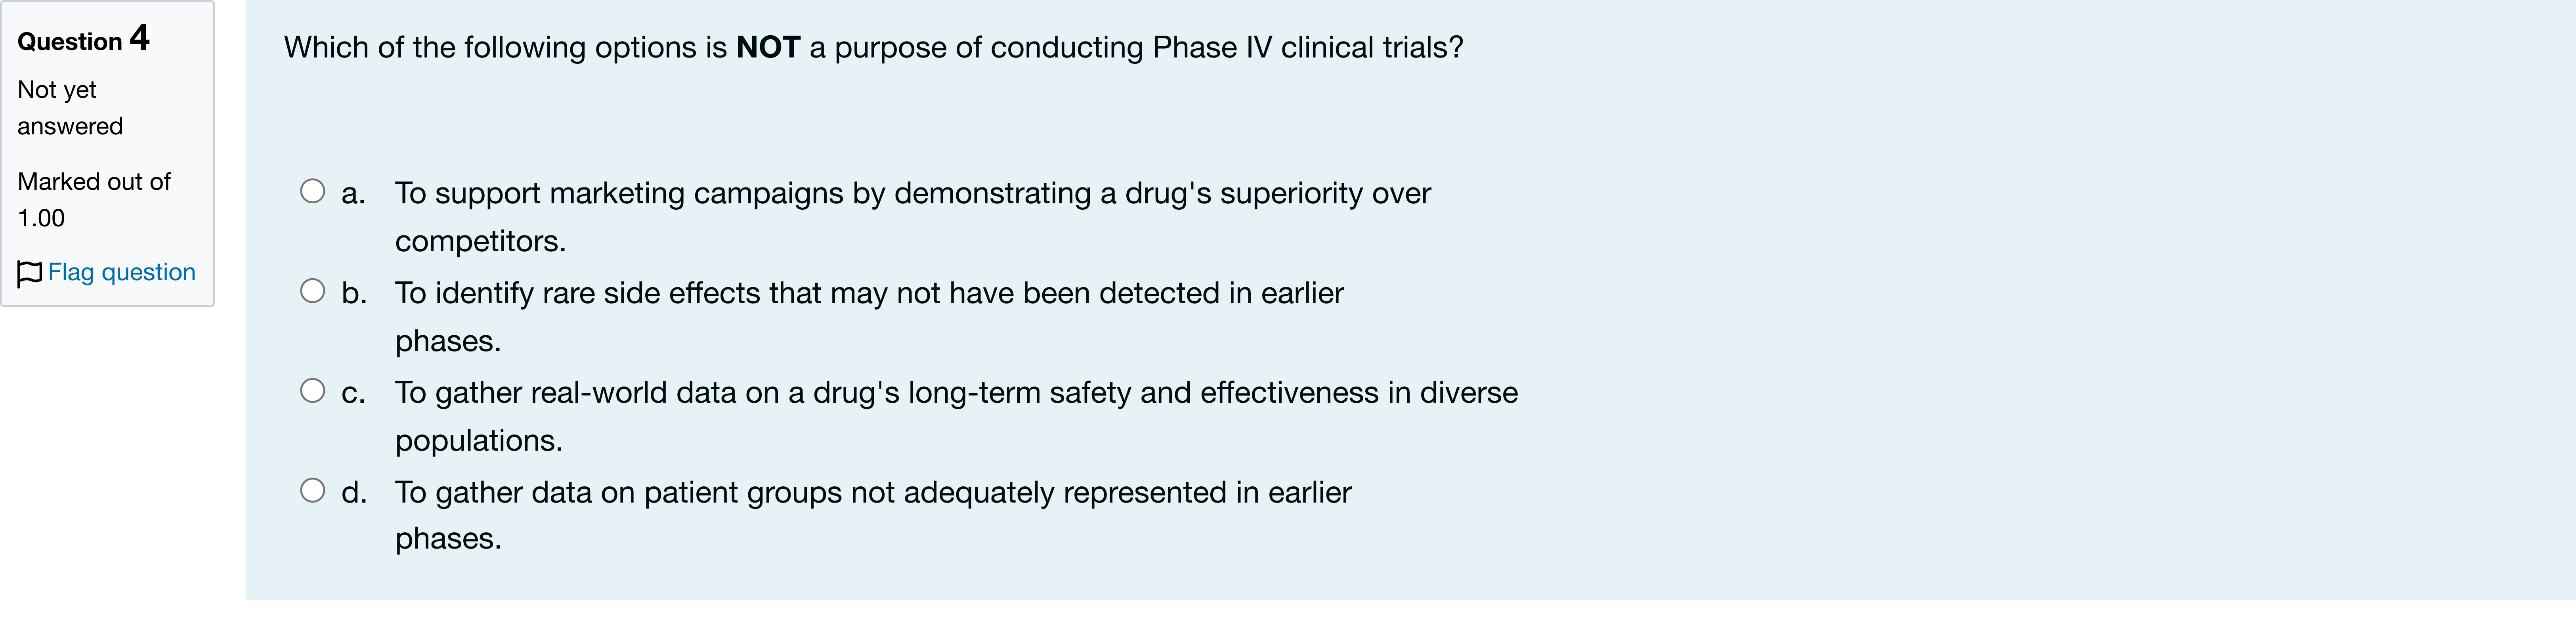Select radio button for option a

point(313,191)
